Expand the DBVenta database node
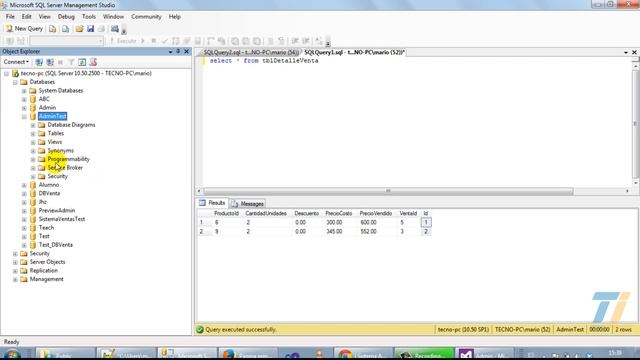This screenshot has height=360, width=640. [x=24, y=193]
